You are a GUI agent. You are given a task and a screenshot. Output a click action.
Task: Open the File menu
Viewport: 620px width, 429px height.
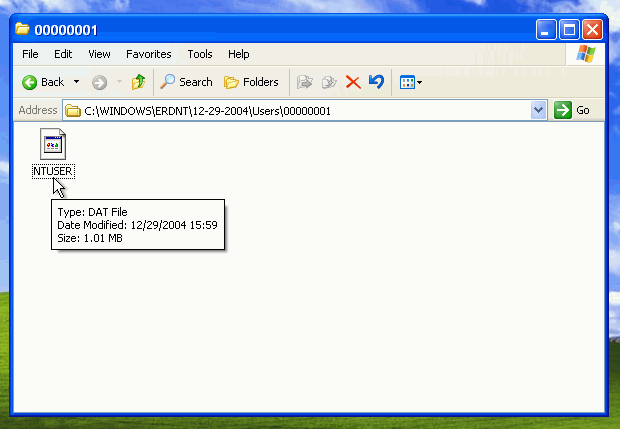pos(30,54)
